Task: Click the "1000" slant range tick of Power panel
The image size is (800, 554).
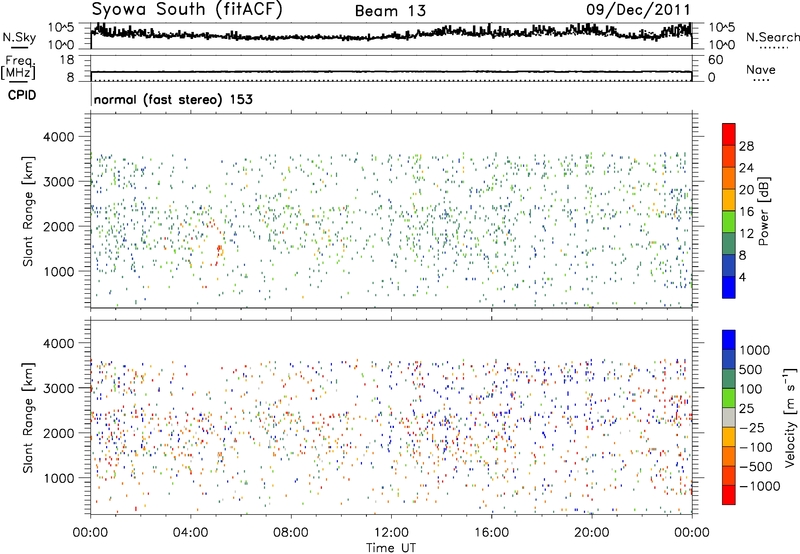Action: click(58, 271)
